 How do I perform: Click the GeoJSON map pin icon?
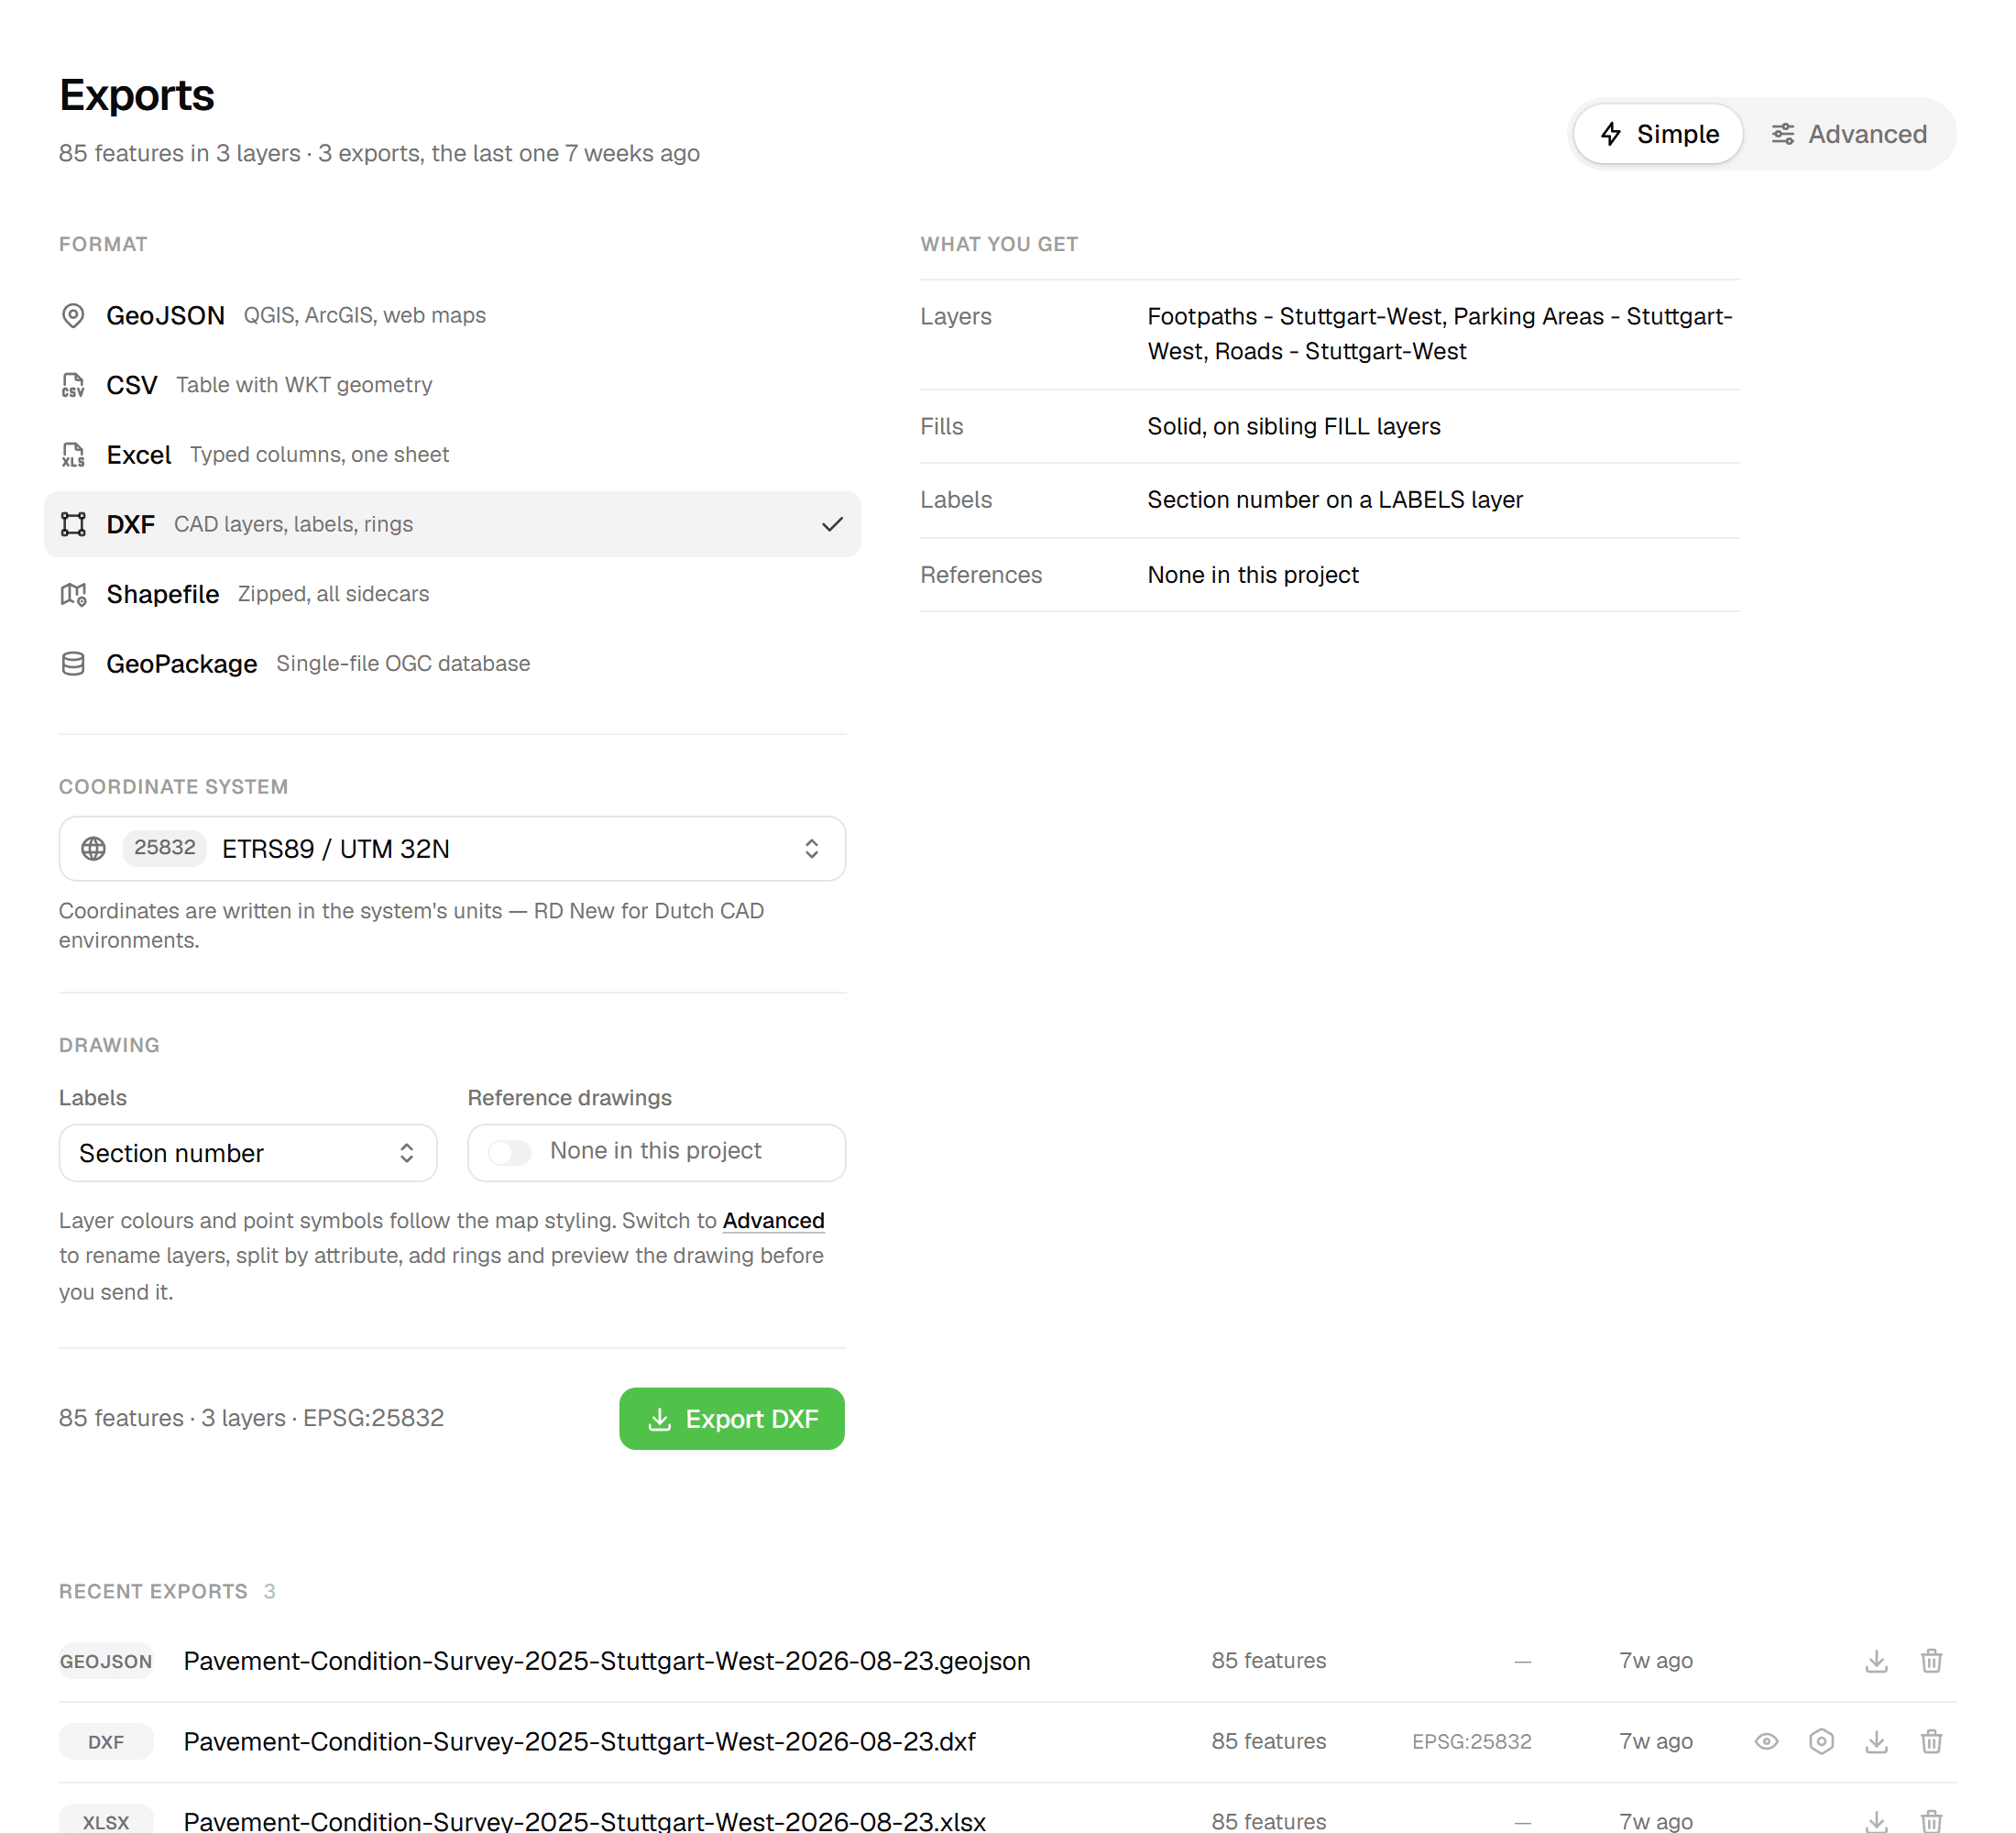pos(73,315)
